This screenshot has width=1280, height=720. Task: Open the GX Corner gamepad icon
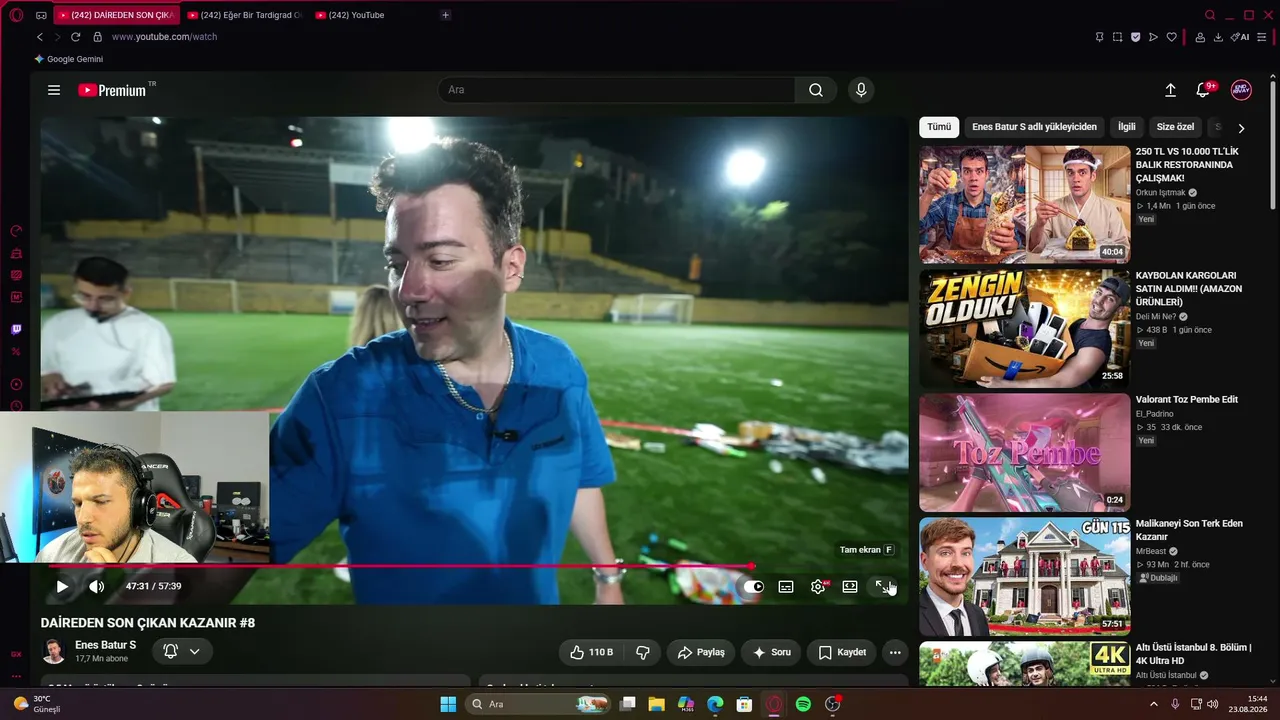coord(41,15)
